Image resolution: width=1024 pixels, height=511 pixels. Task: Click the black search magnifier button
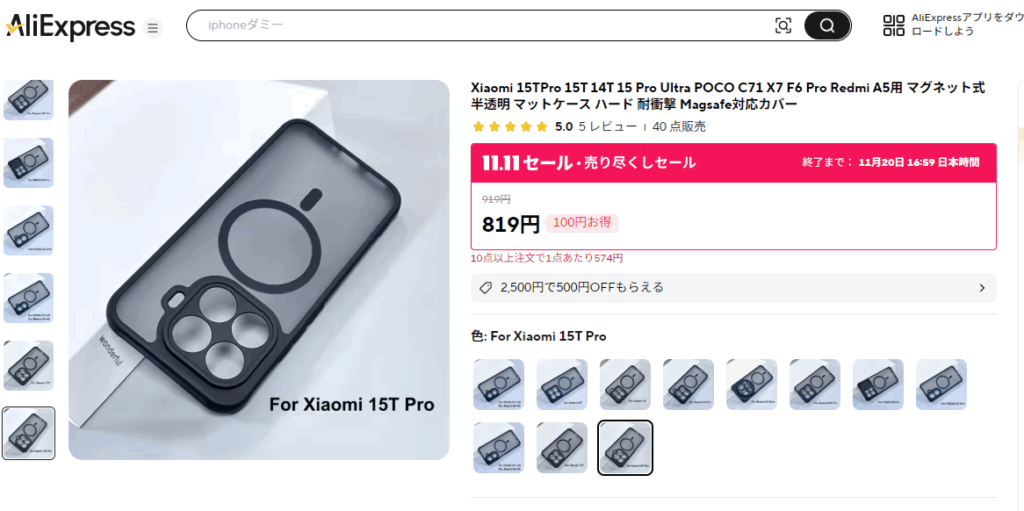tap(827, 25)
